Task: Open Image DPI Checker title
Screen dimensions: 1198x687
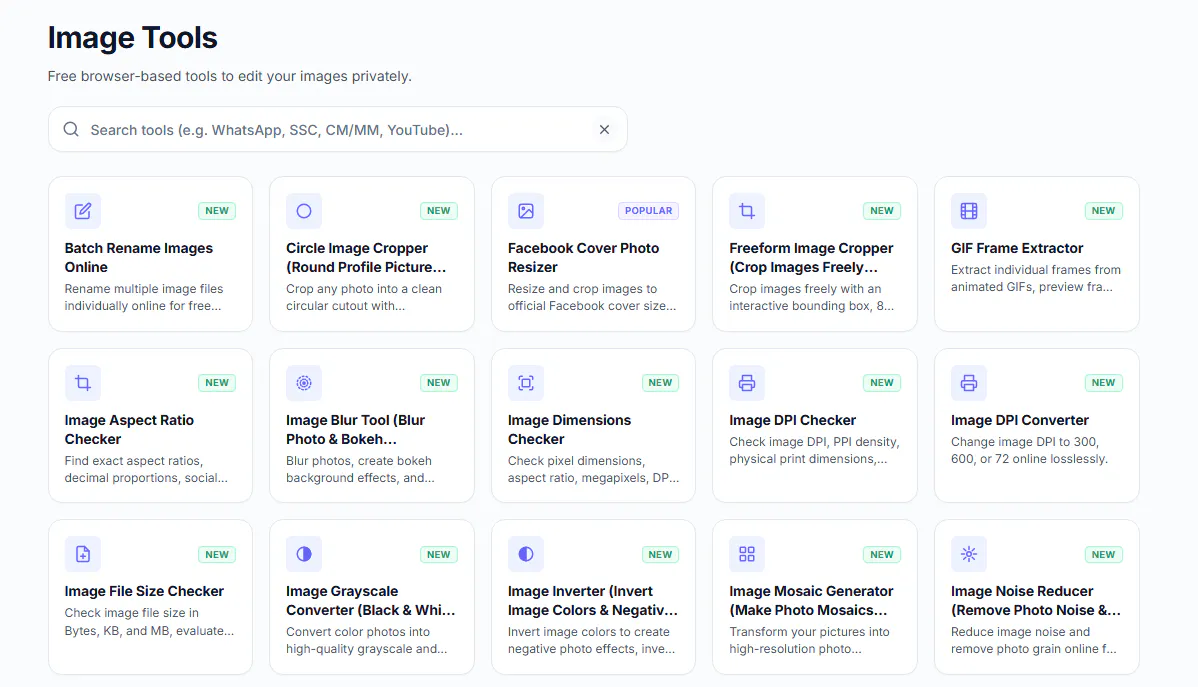Action: pos(792,420)
